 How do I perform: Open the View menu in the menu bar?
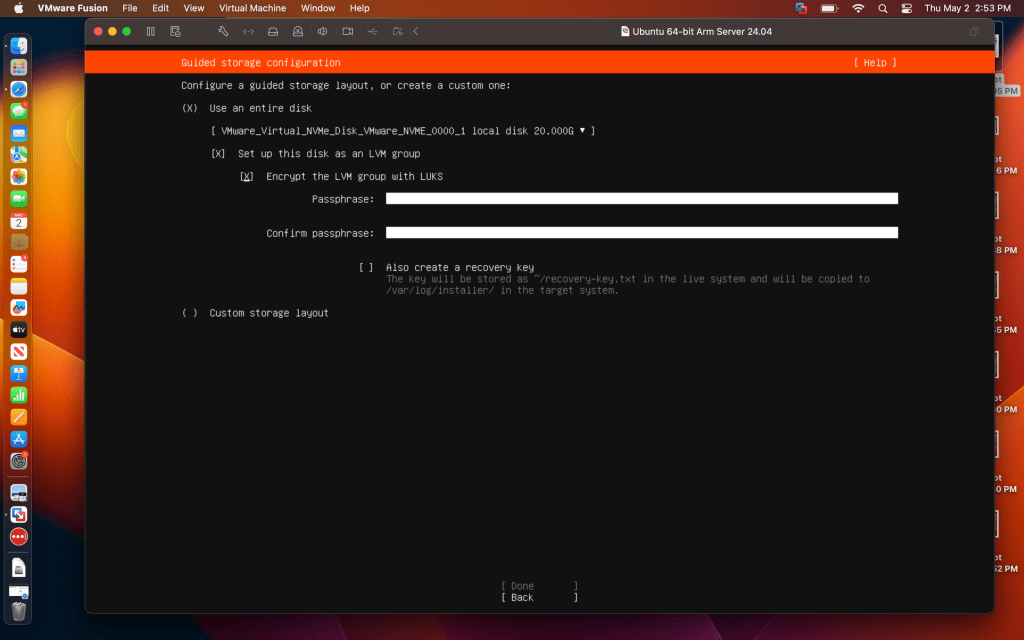(193, 8)
